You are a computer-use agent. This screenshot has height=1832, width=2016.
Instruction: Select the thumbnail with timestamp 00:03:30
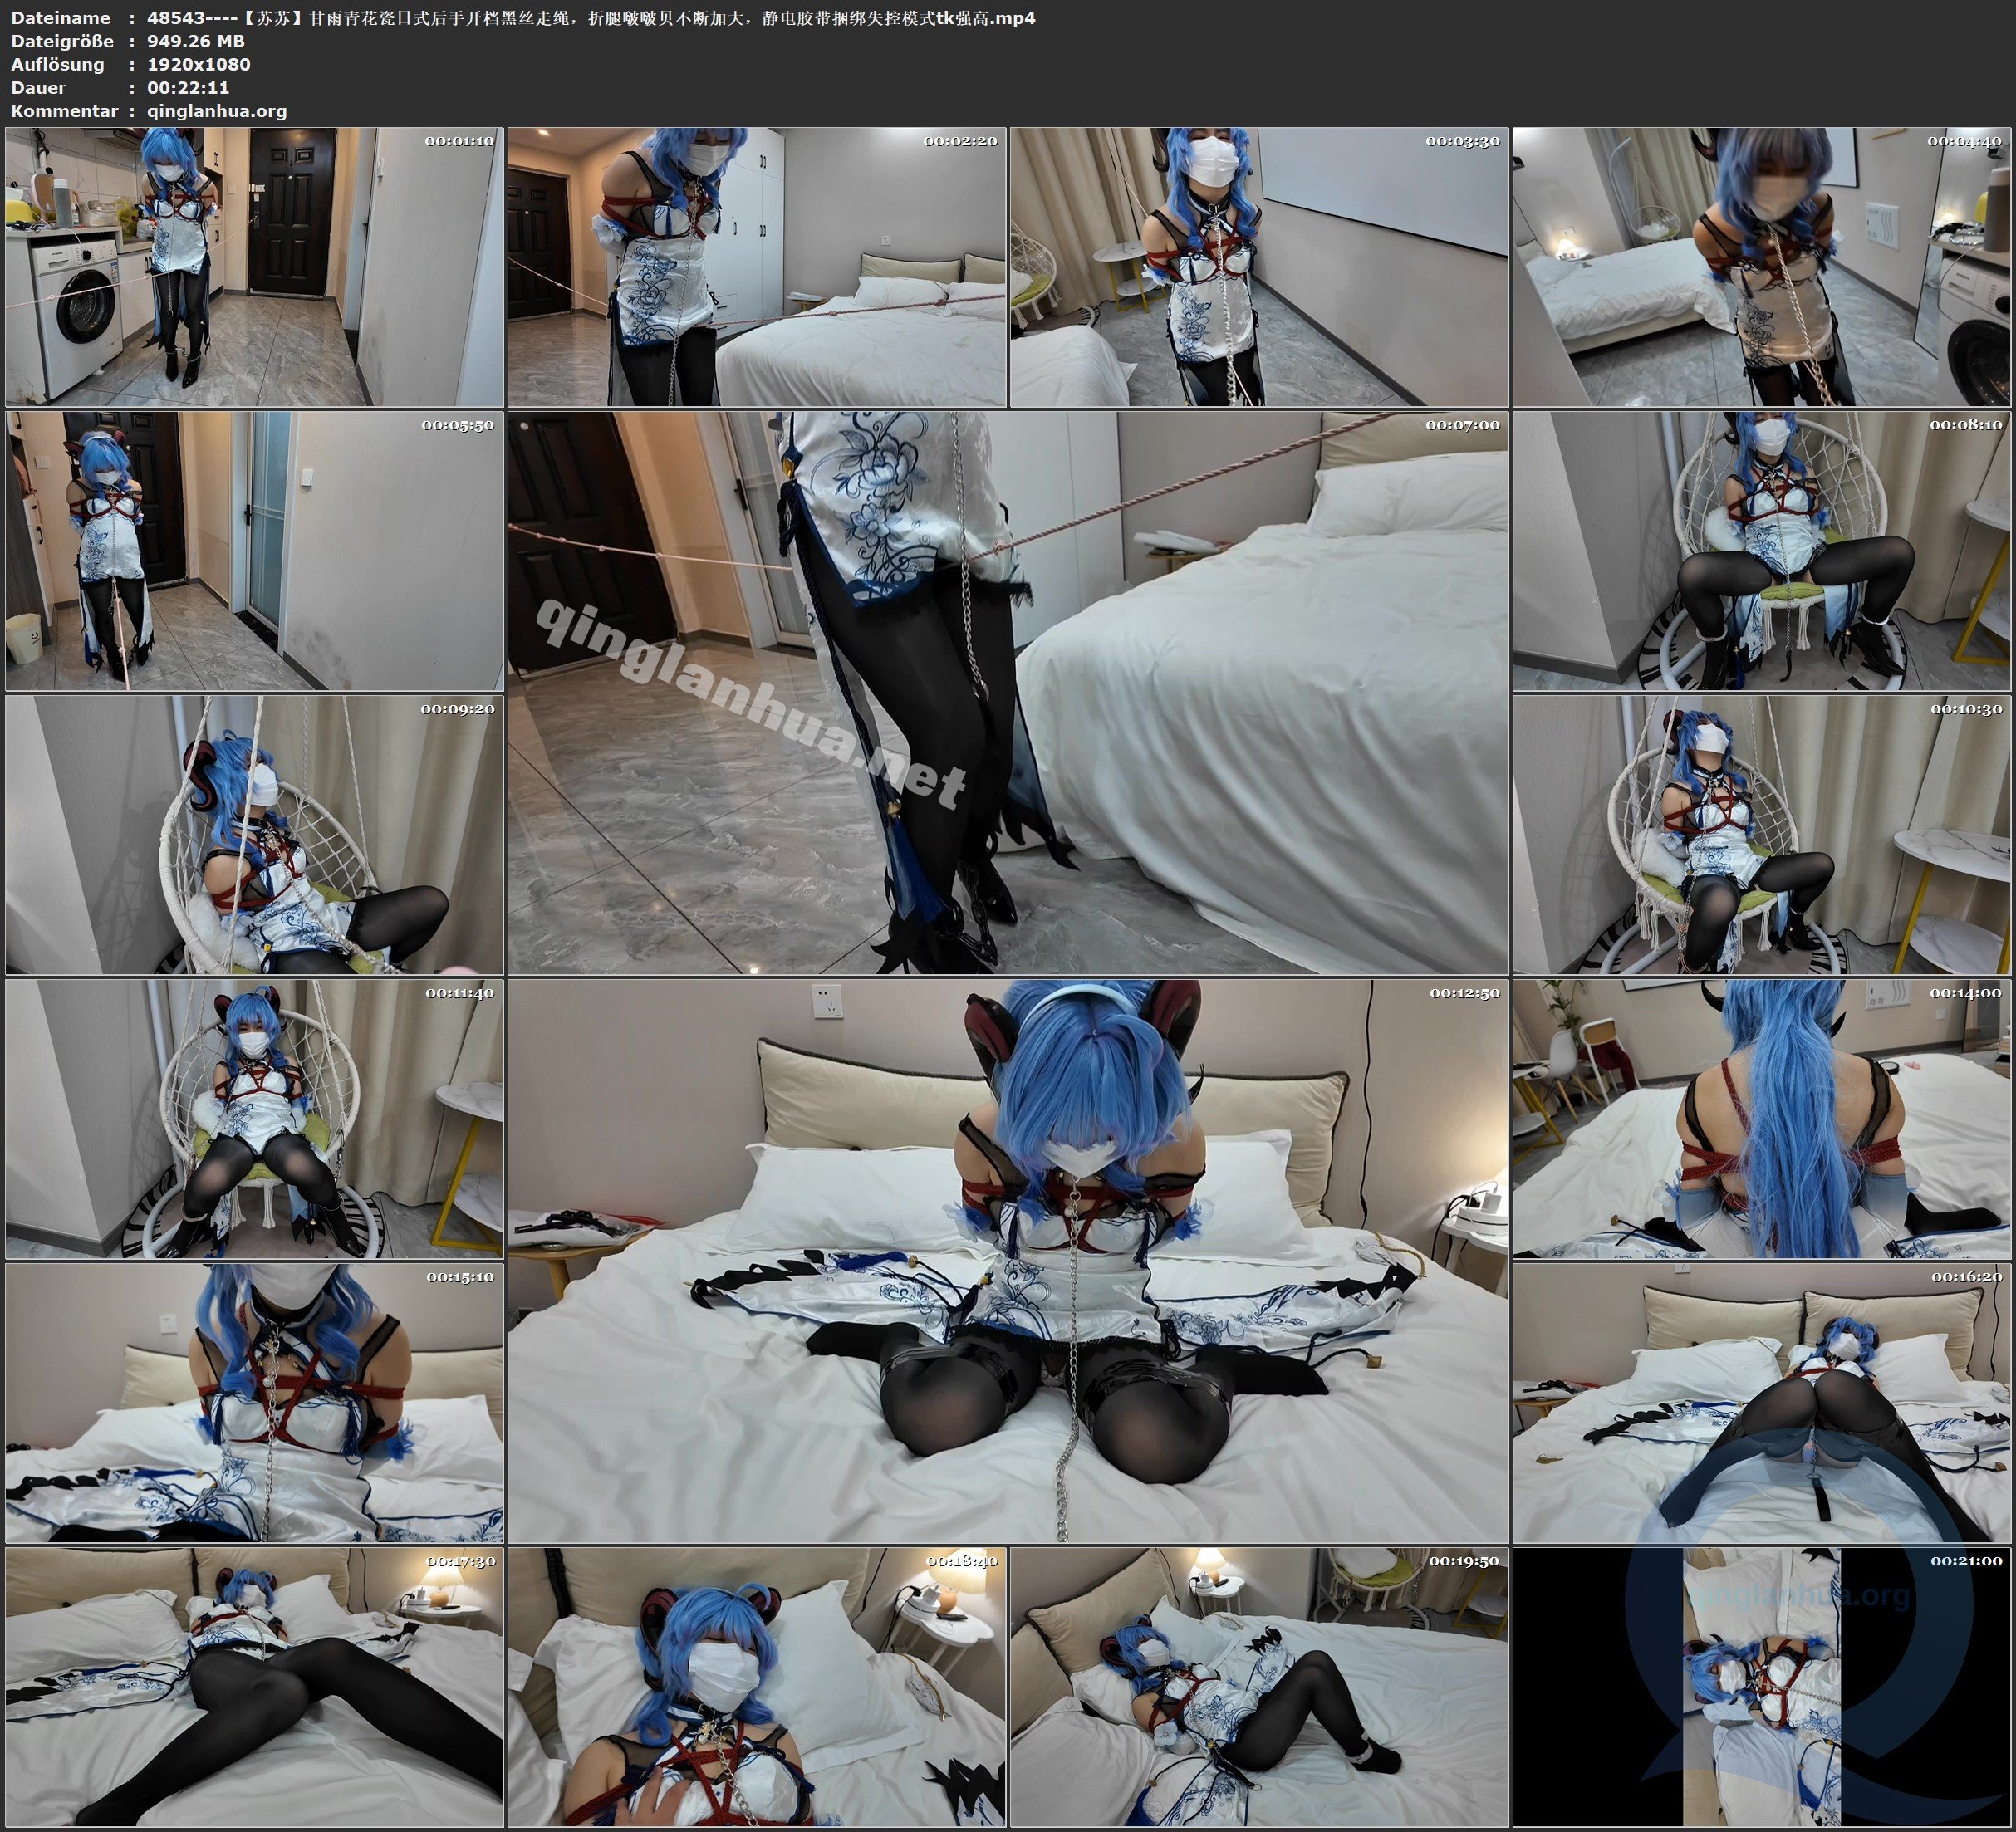click(1258, 266)
